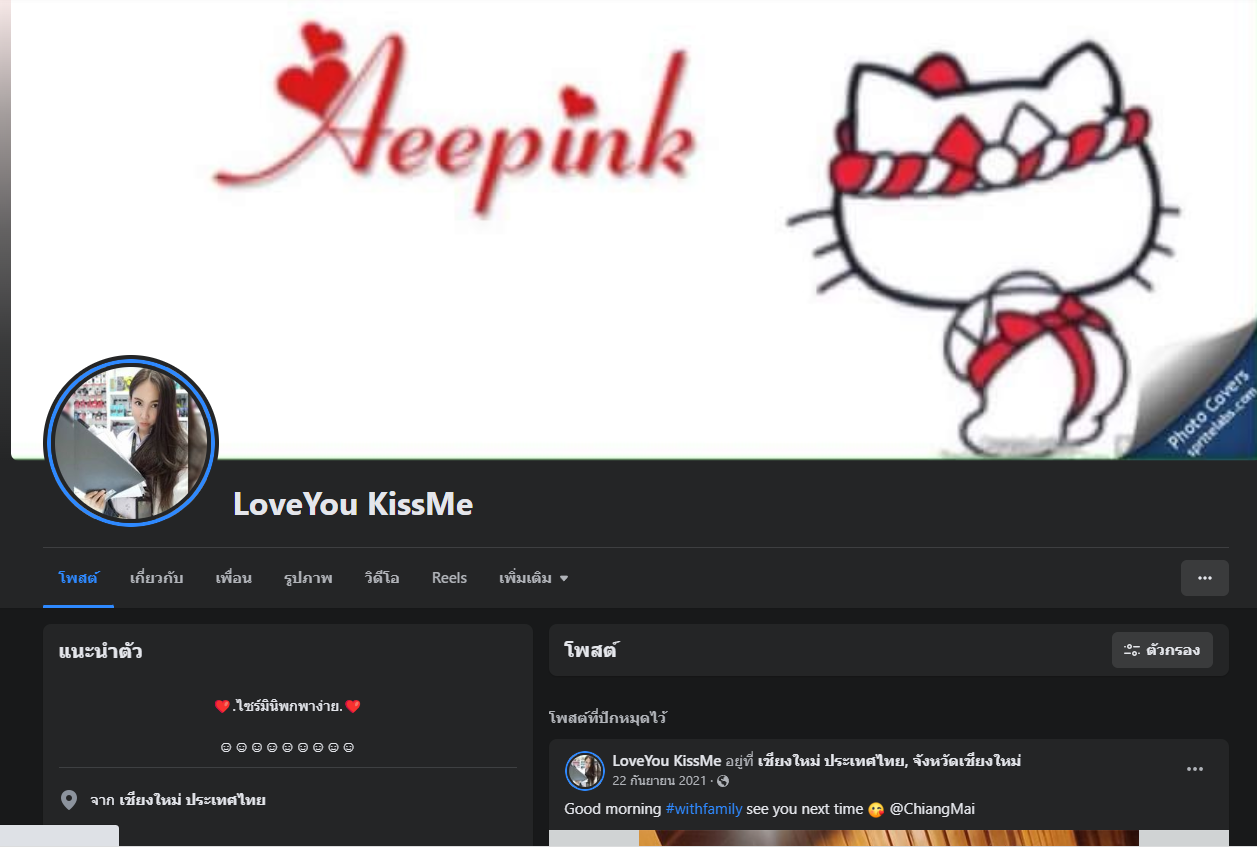This screenshot has height=851, width=1257.
Task: Click the small avatar on pinned post
Action: tap(585, 771)
